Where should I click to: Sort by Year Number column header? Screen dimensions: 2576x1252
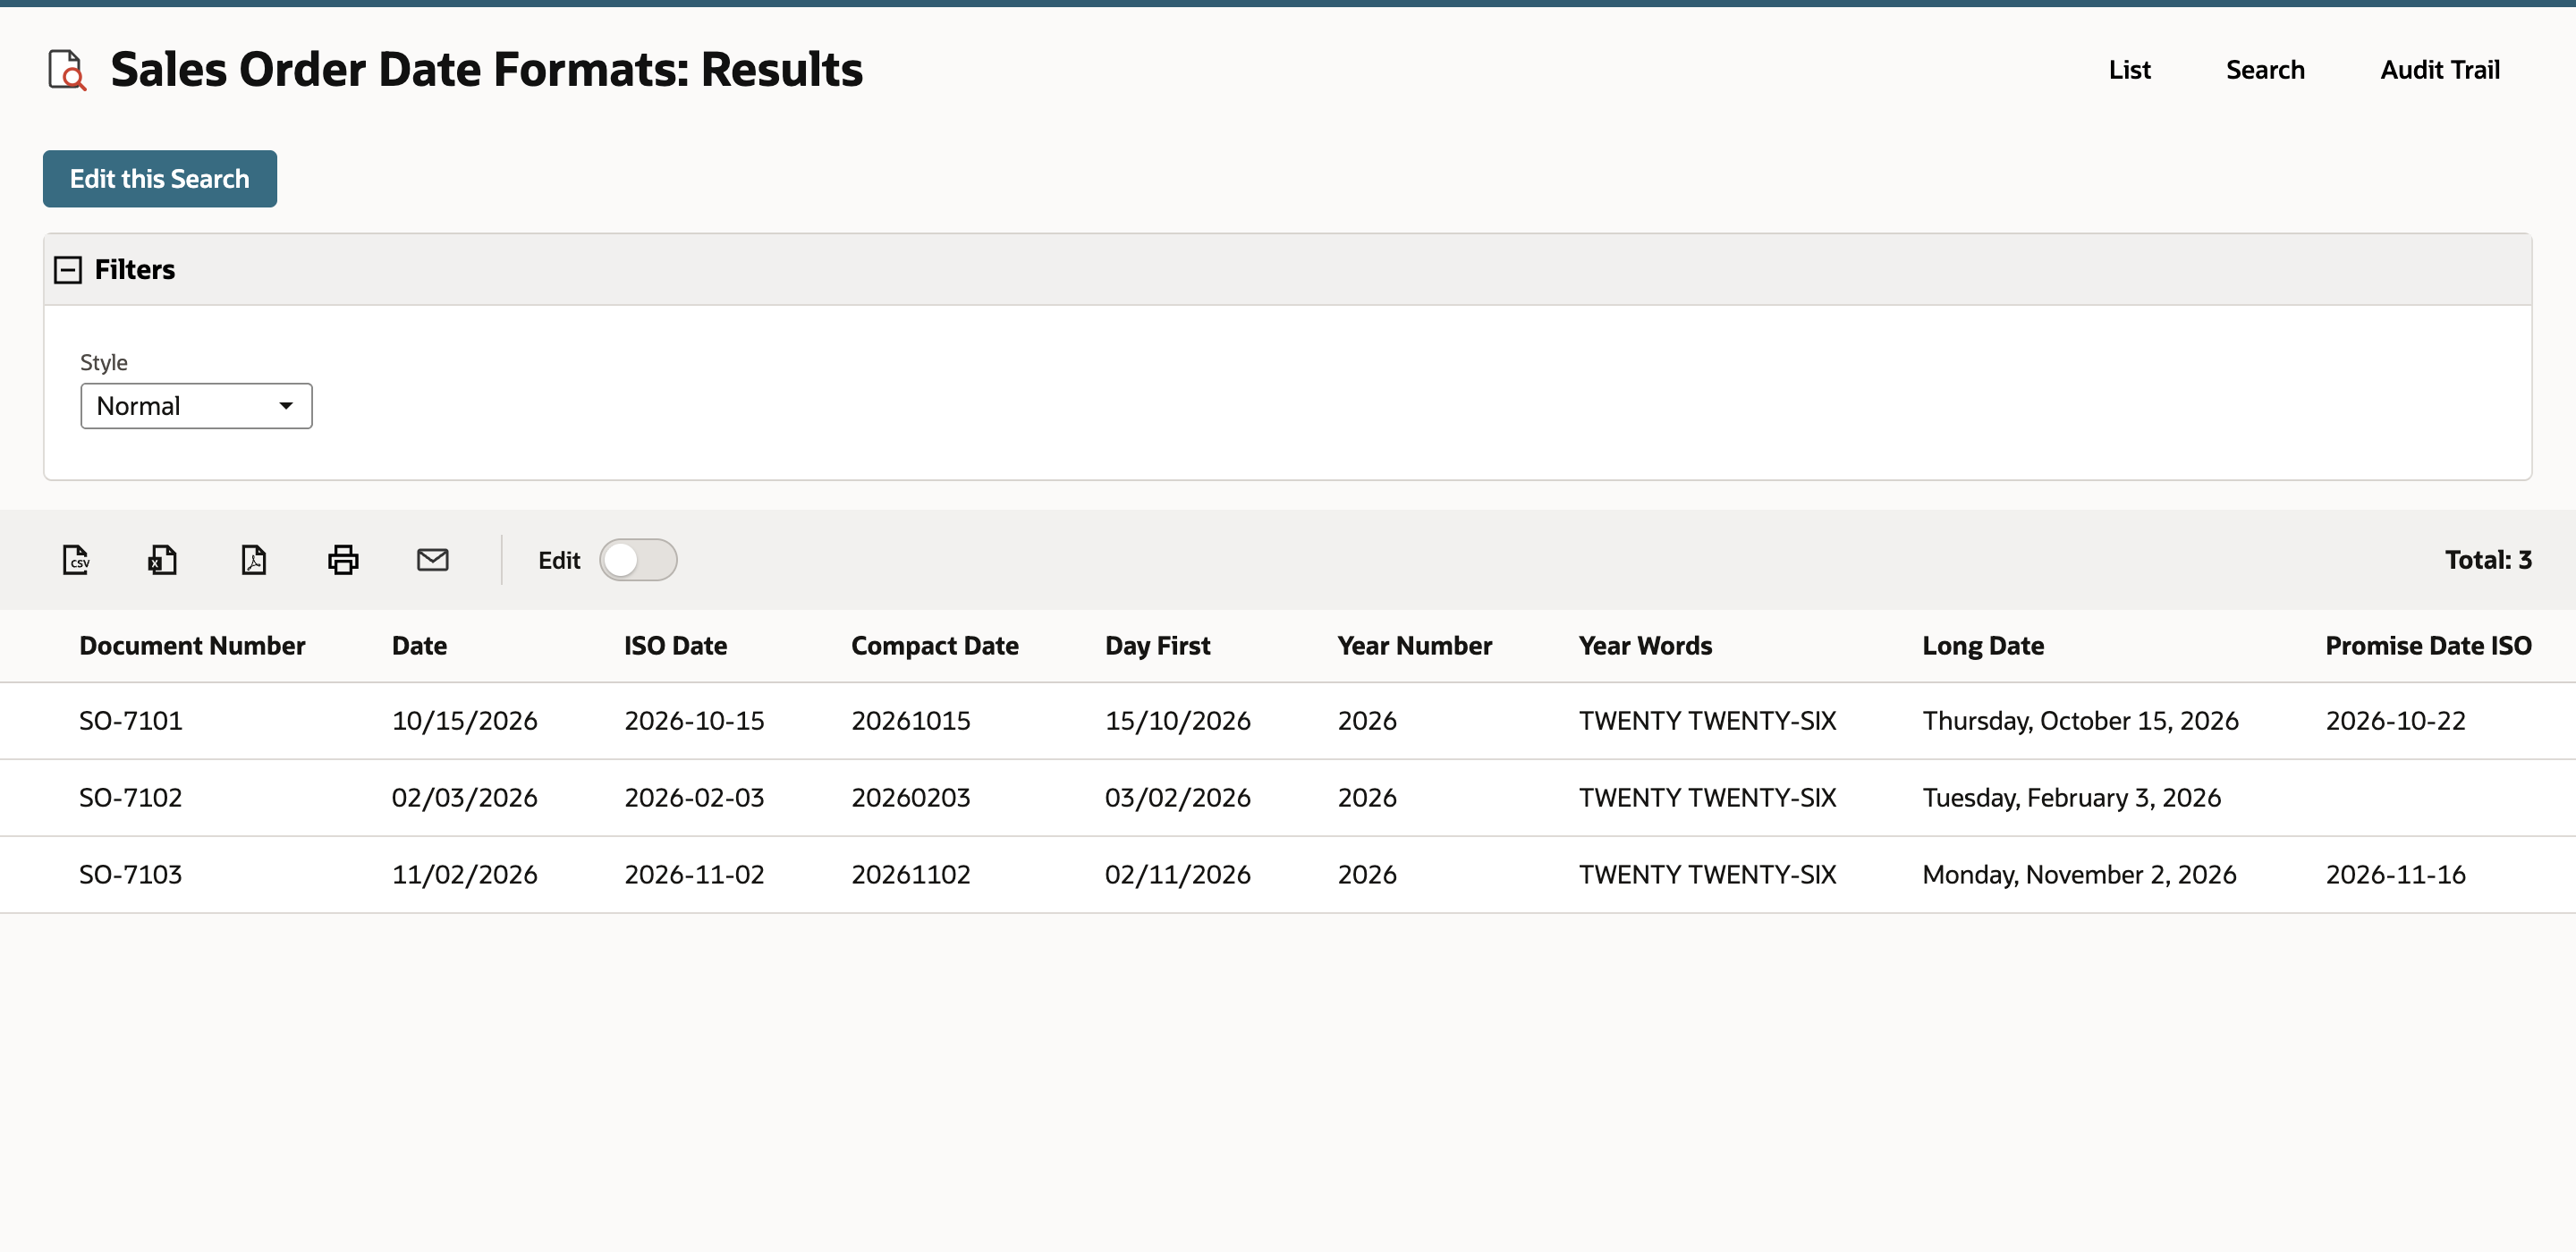point(1415,646)
